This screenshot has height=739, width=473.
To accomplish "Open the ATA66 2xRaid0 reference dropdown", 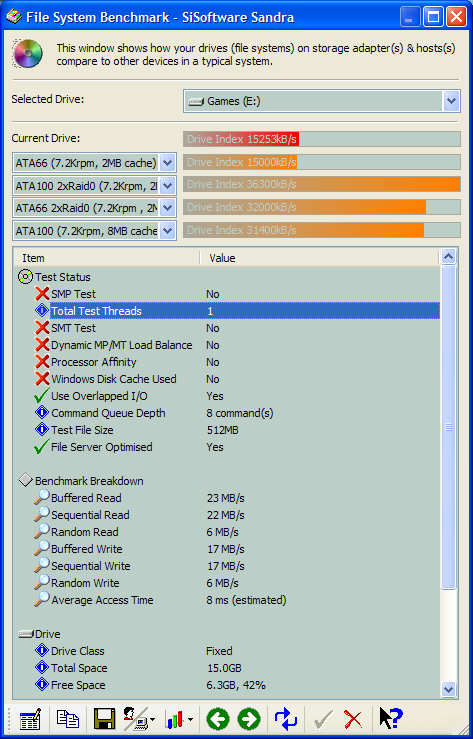I will [167, 207].
